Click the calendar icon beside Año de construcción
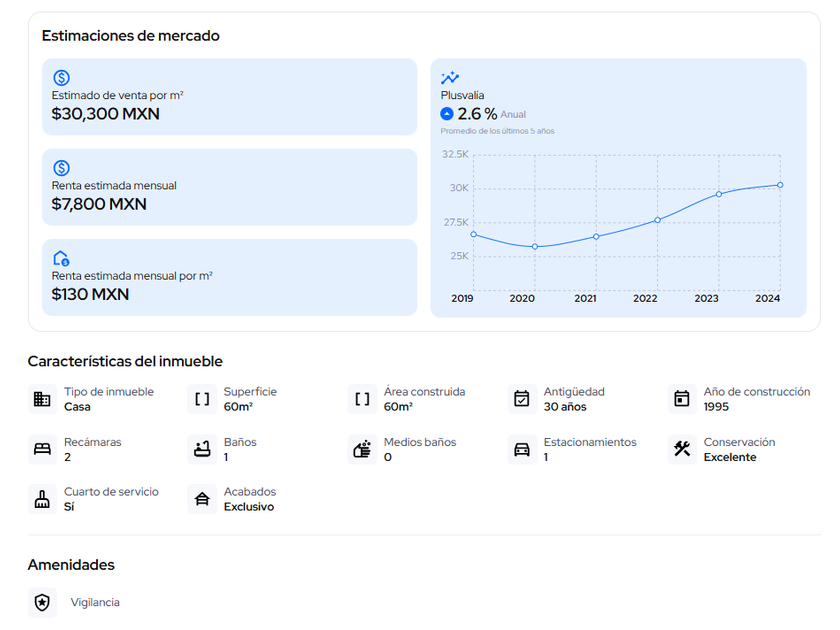The image size is (840, 630). click(682, 399)
